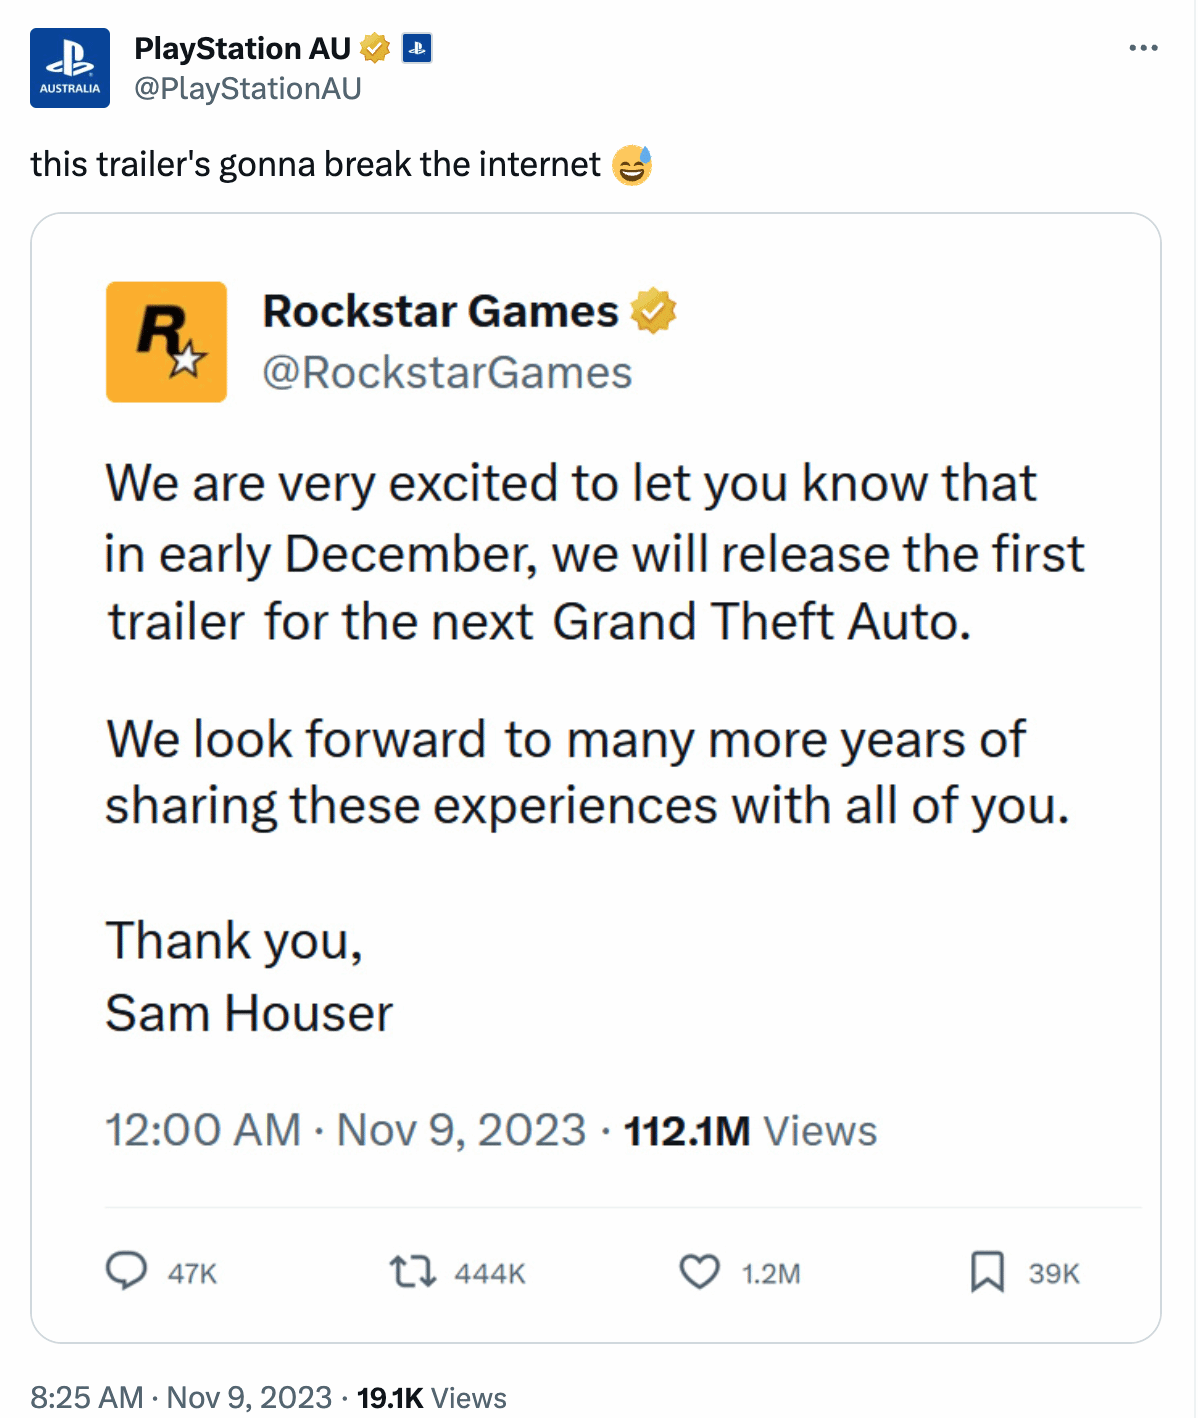
Task: Click the retweet arrows icon
Action: (412, 1272)
